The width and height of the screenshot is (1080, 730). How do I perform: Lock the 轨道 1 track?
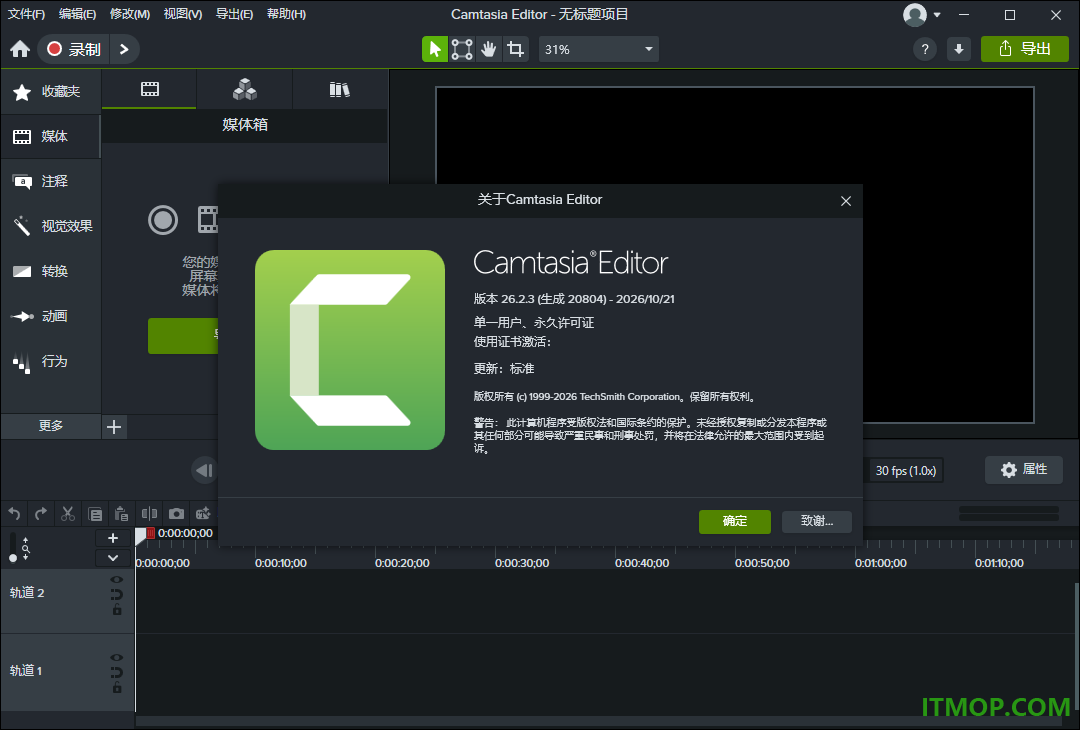116,687
